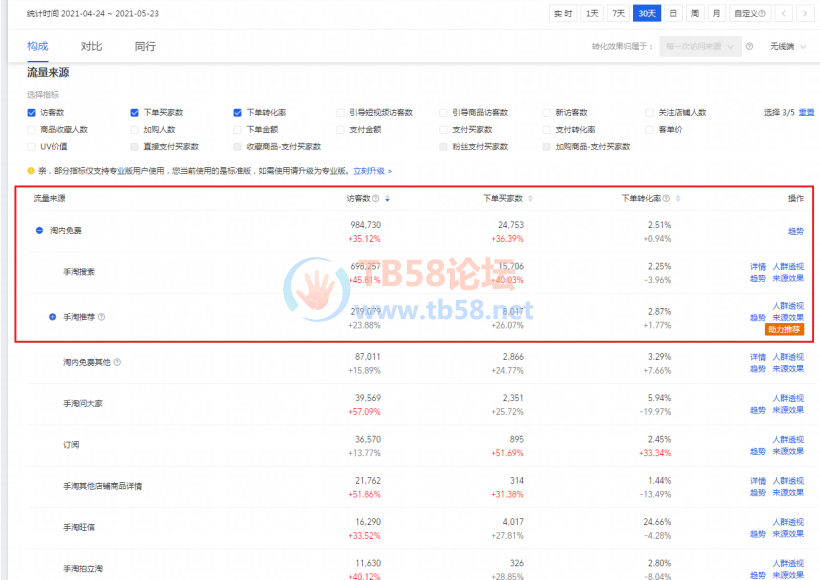Viewport: 820px width, 580px height.
Task: Click the 流量来源 column header
Action: (x=50, y=198)
